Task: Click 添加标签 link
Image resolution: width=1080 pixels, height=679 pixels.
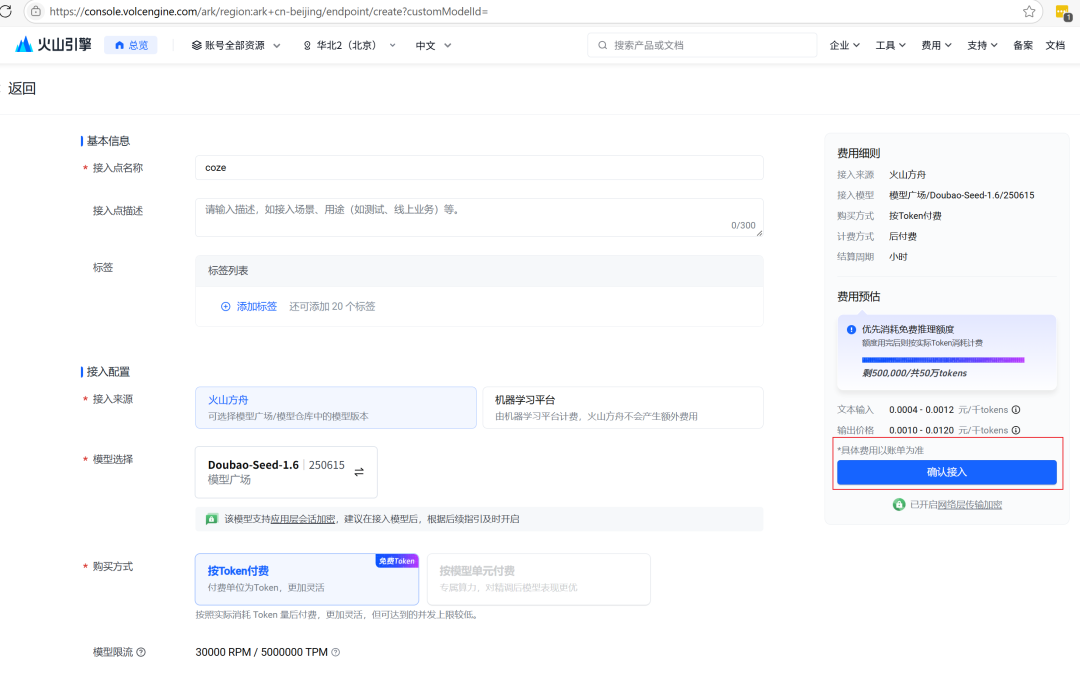Action: (256, 306)
